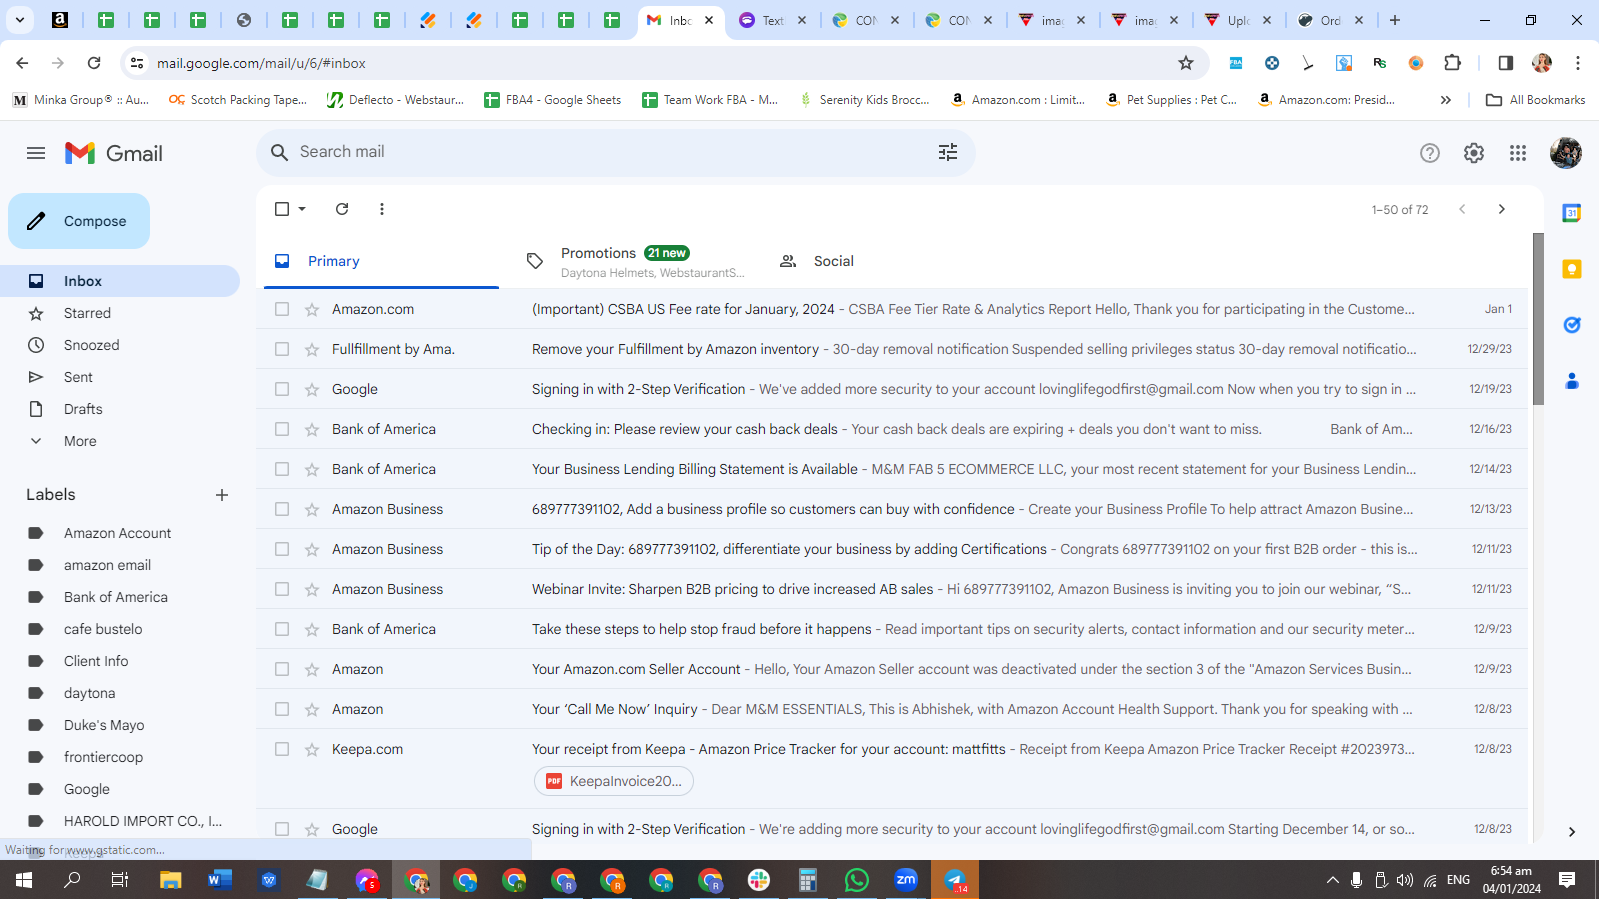
Task: Switch to Primary tab
Action: click(x=381, y=261)
